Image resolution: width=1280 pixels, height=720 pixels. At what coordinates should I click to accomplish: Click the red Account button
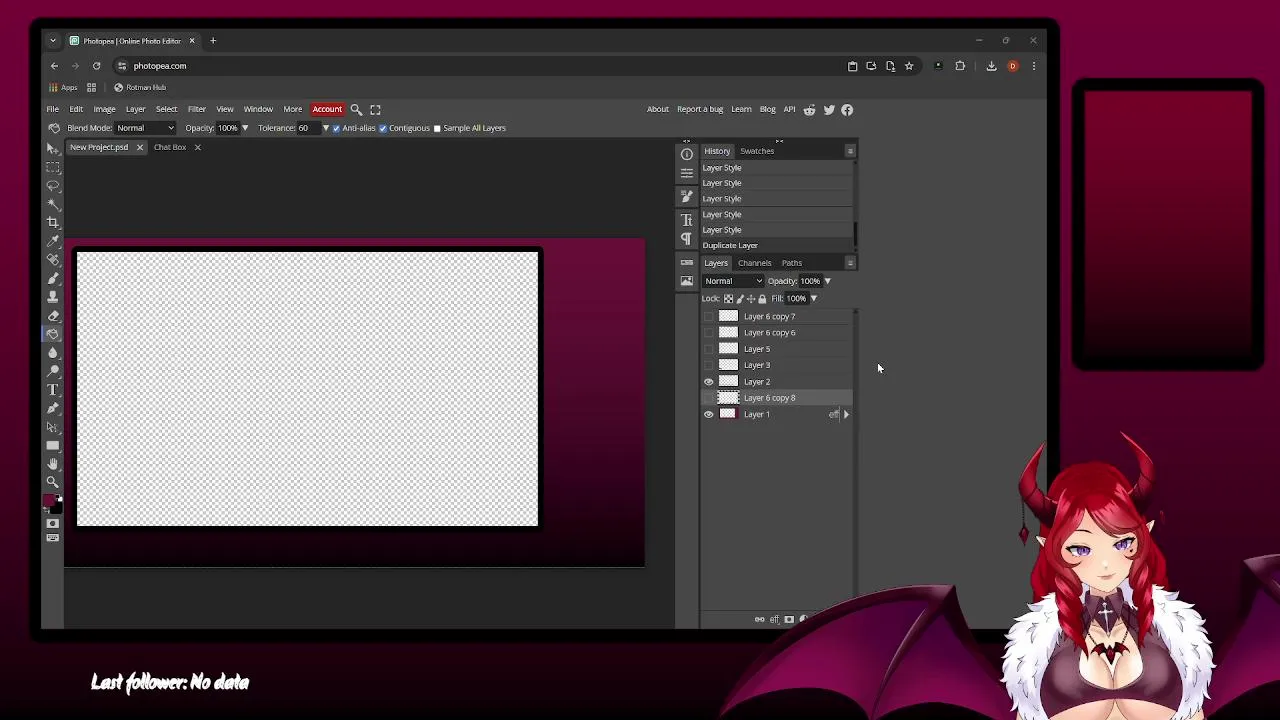coord(327,109)
